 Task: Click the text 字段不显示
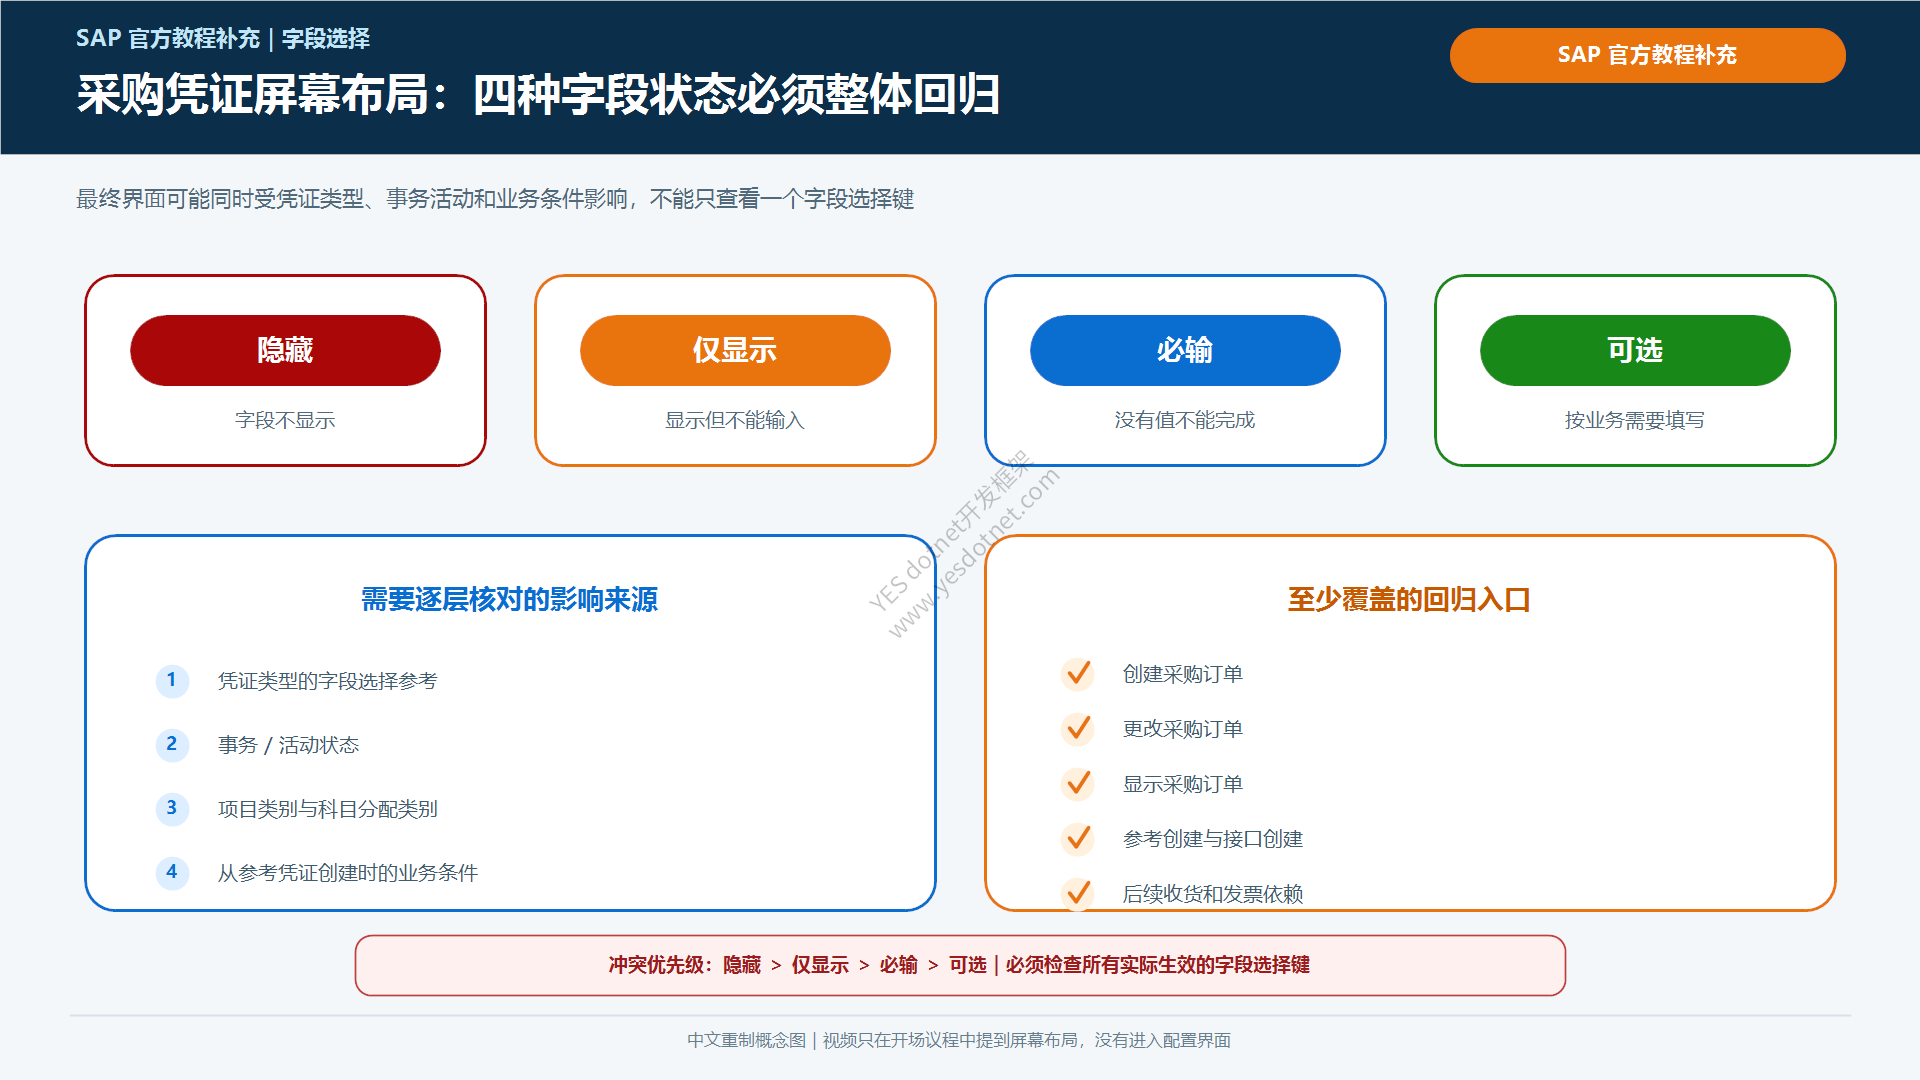pos(285,420)
